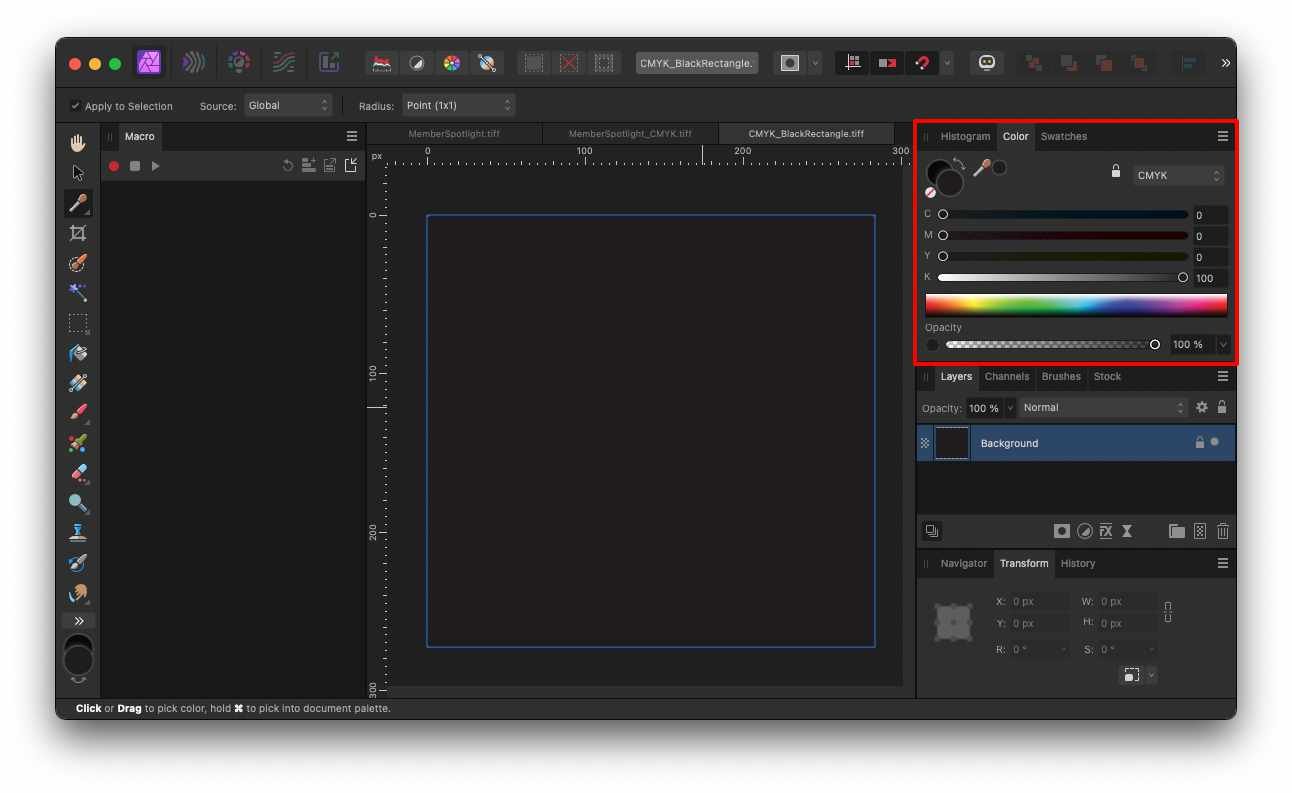1292x793 pixels.
Task: Select the View hand tool
Action: (x=78, y=143)
